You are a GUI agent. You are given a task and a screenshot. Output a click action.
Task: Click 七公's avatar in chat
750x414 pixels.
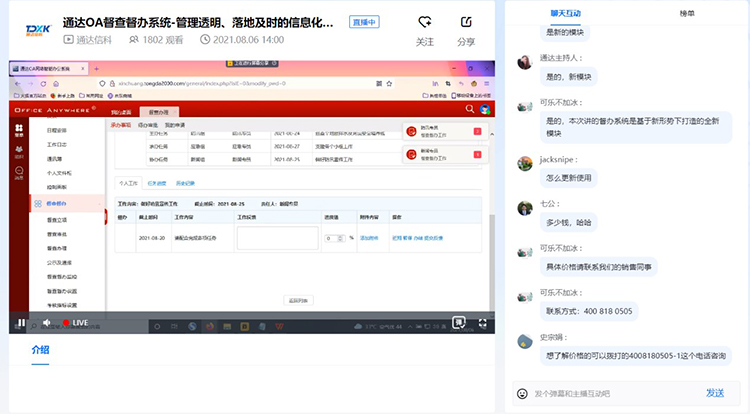coord(525,208)
